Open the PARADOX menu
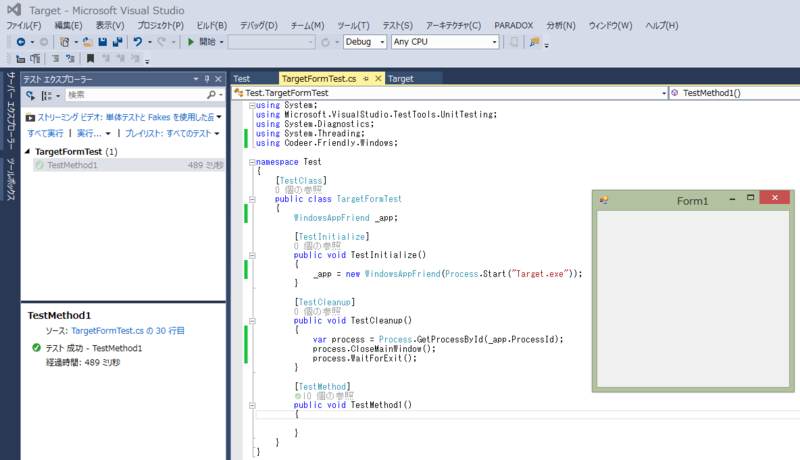Image resolution: width=800 pixels, height=460 pixels. tap(513, 25)
